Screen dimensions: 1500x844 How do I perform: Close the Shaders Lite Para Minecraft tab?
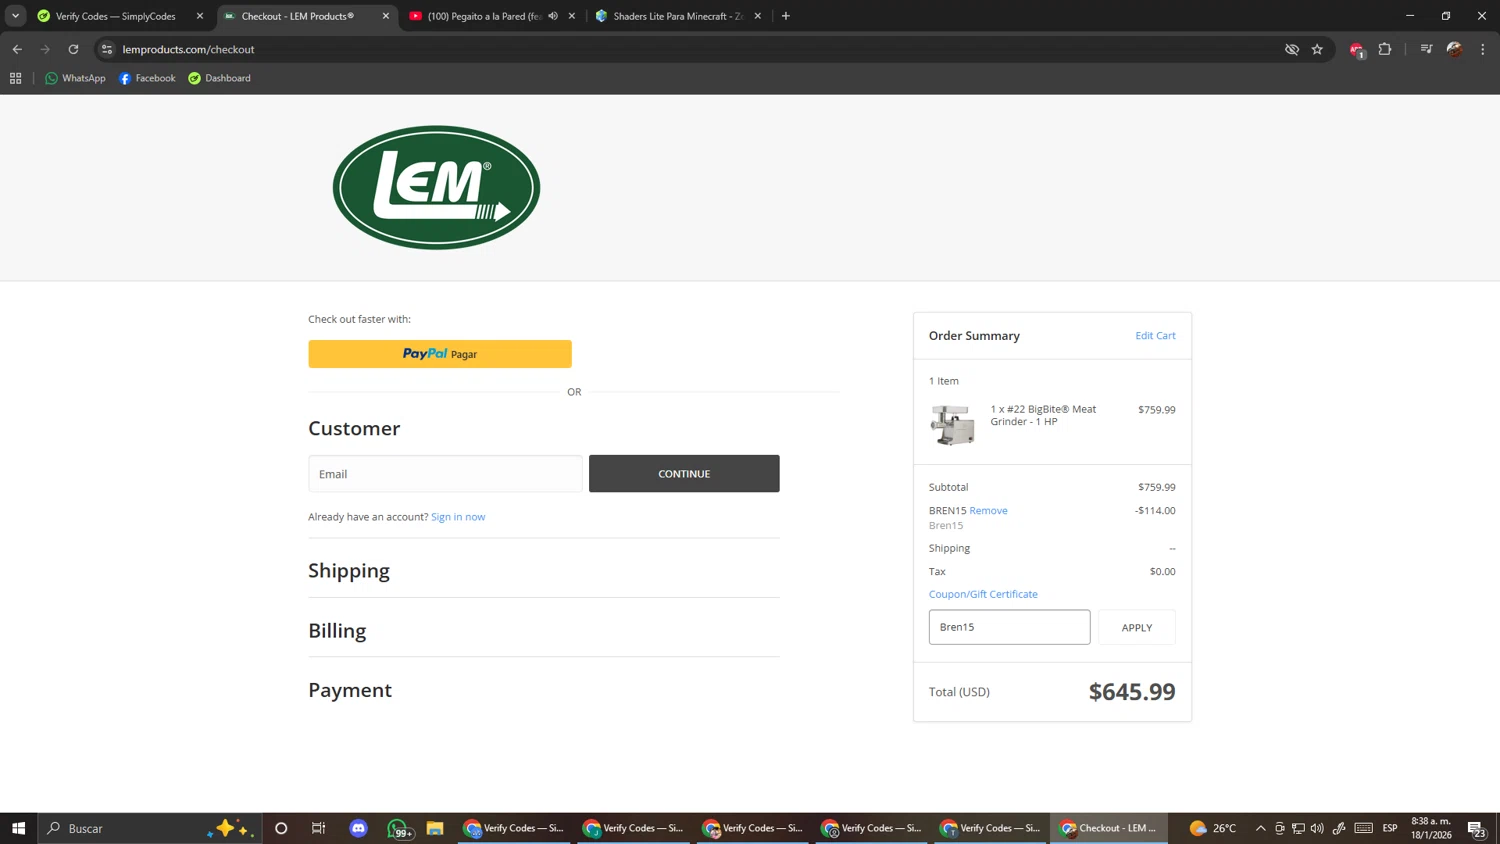(758, 16)
